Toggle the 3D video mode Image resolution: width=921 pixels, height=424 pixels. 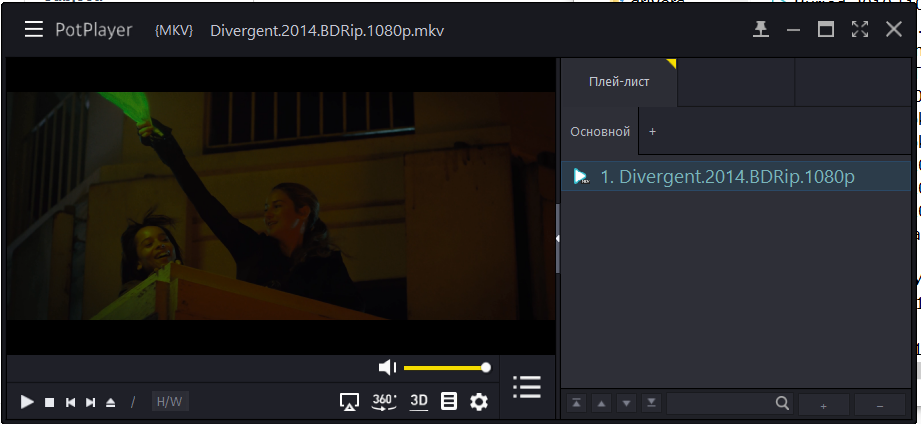[419, 402]
